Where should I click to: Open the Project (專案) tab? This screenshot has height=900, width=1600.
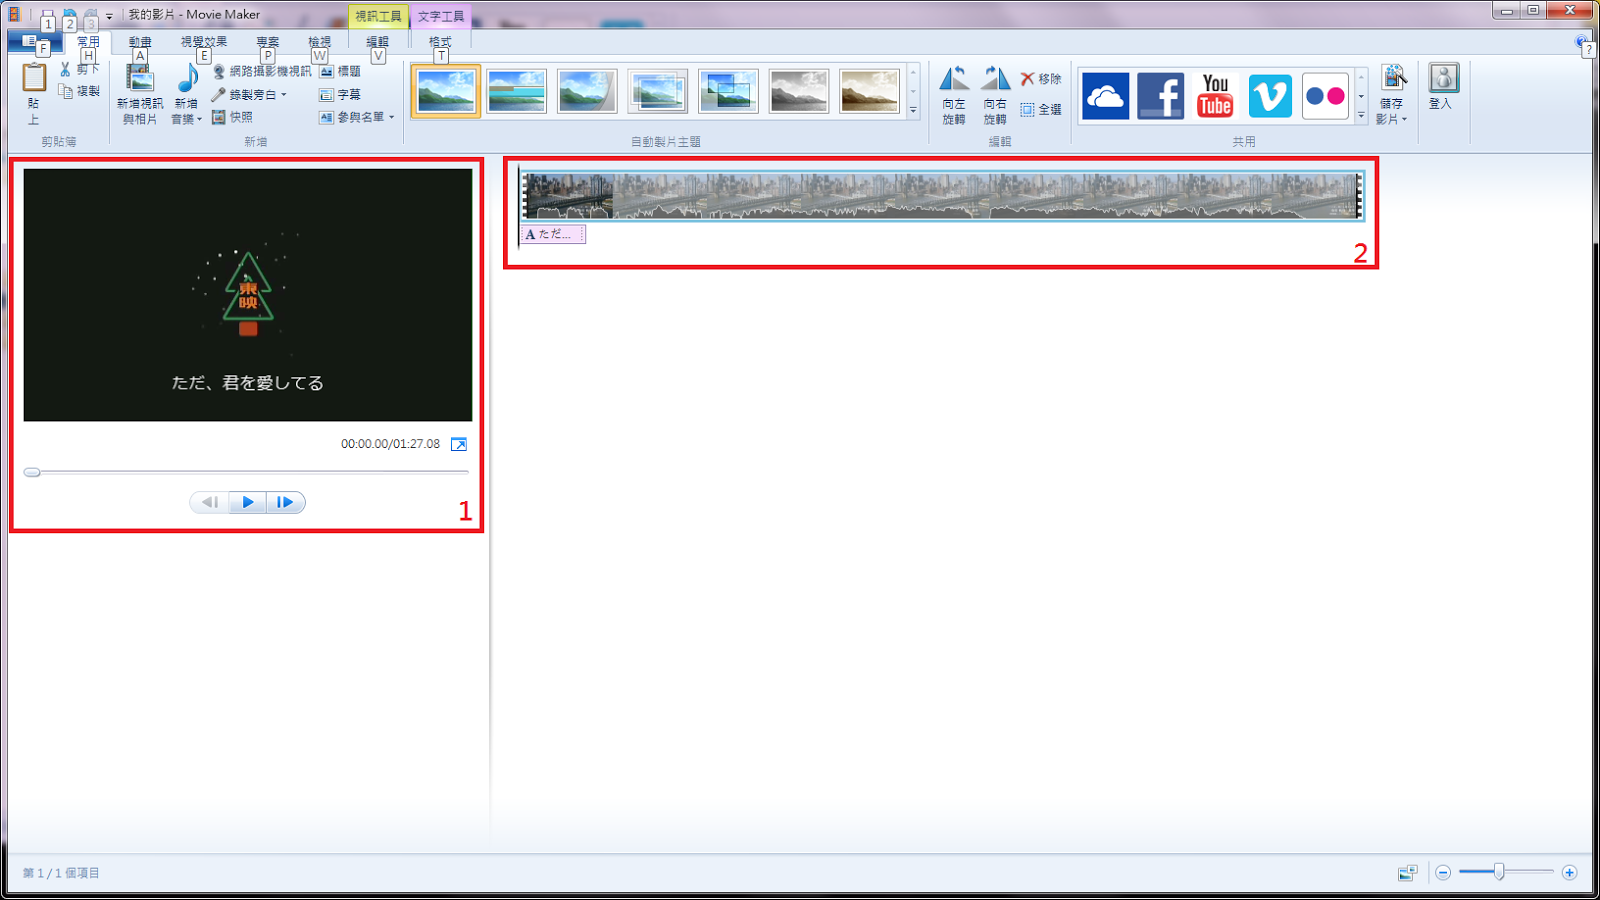(x=267, y=42)
